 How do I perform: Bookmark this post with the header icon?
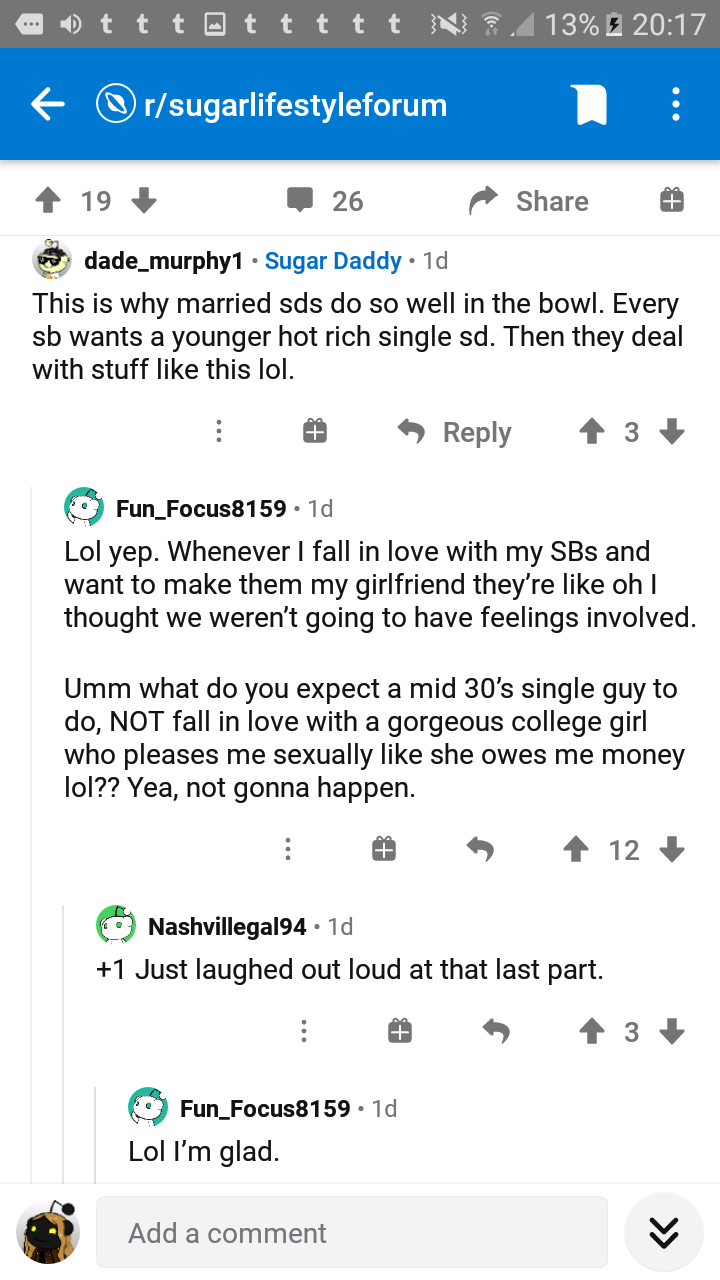590,104
